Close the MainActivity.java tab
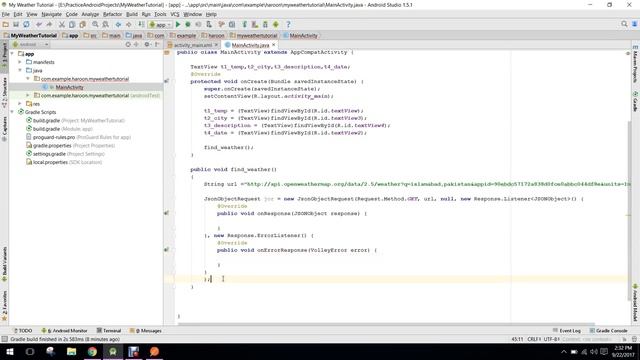Image resolution: width=640 pixels, height=360 pixels. coord(274,45)
